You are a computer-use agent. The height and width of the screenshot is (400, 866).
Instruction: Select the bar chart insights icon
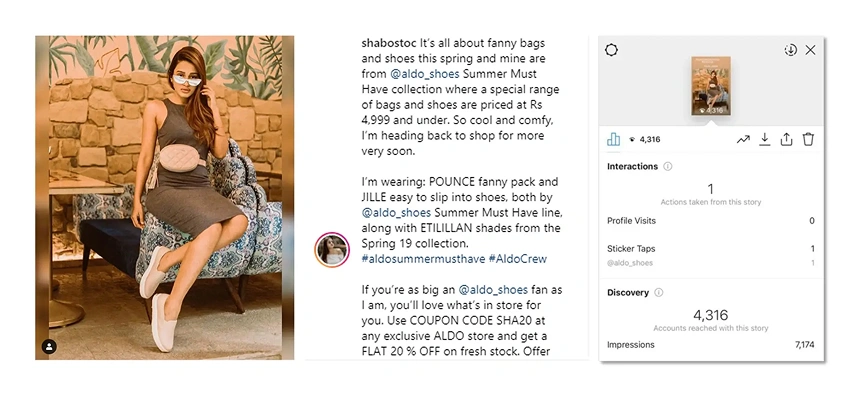tap(614, 140)
